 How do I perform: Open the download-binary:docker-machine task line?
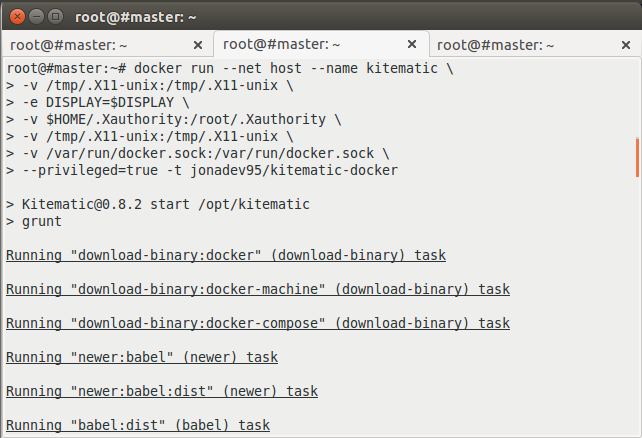click(258, 289)
